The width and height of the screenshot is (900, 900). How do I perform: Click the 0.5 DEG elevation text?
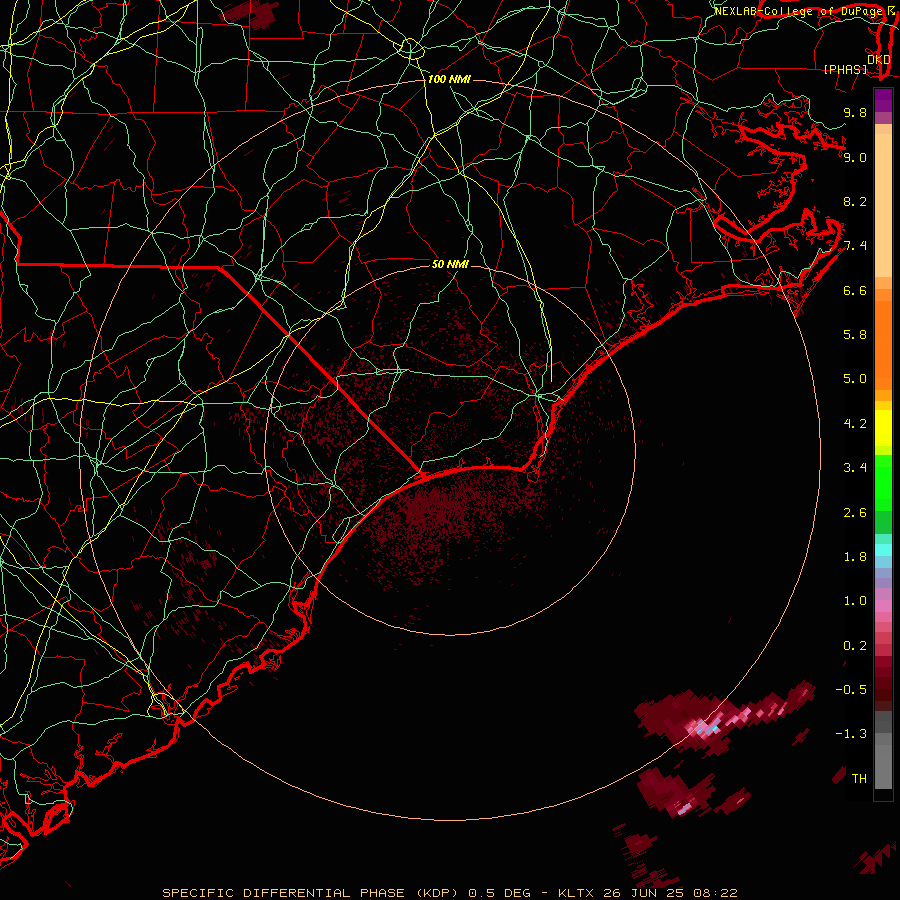501,893
